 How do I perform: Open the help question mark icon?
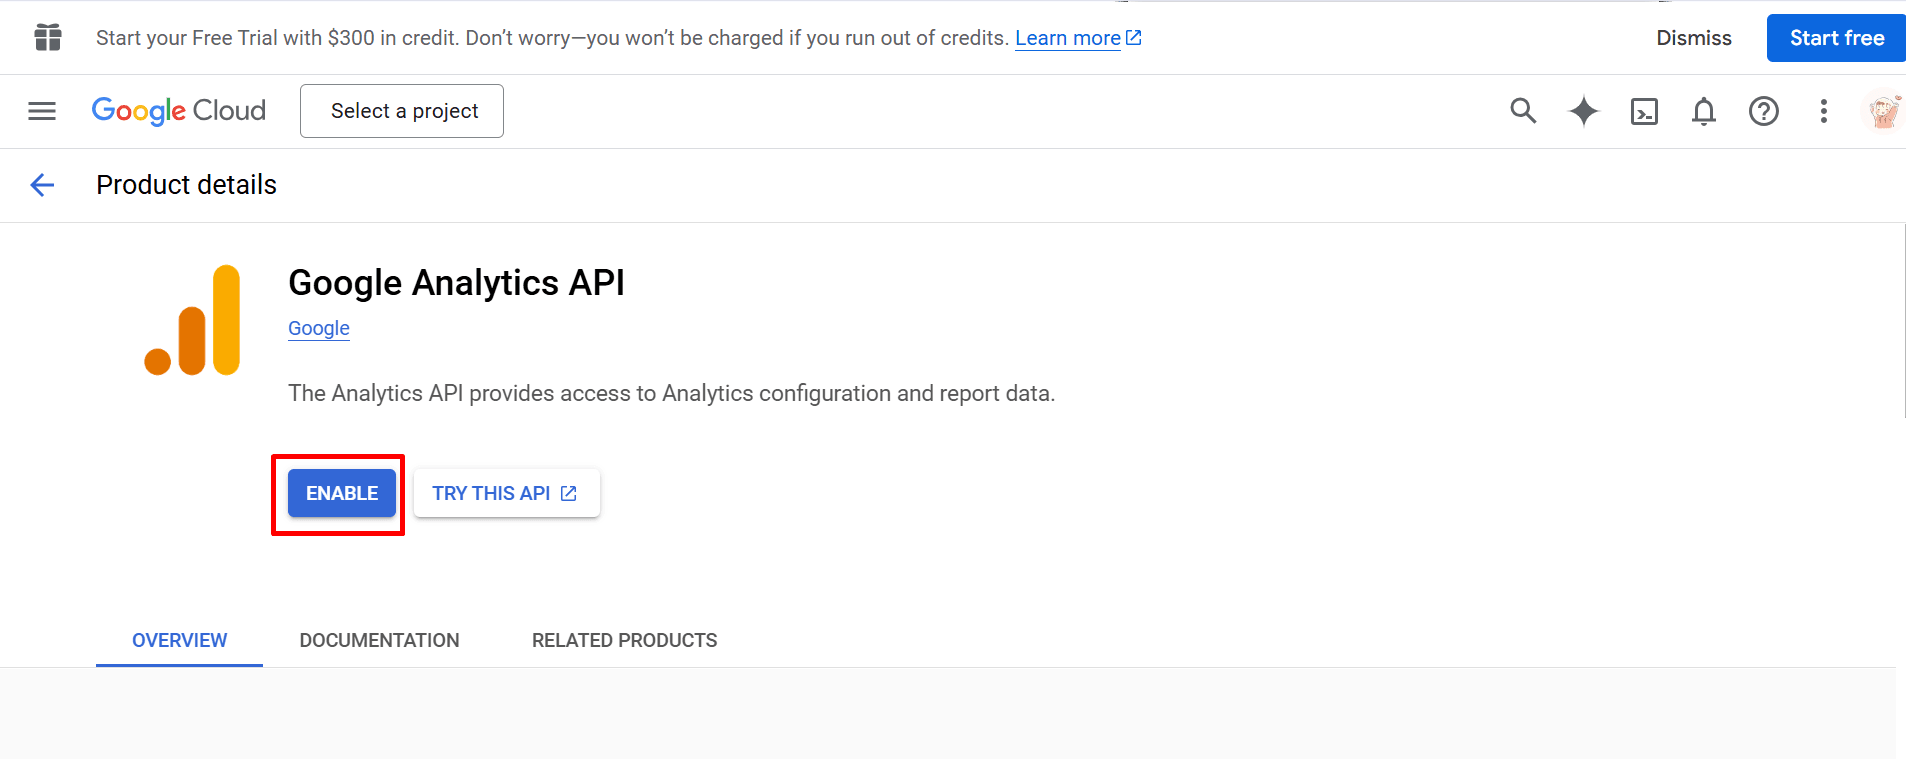coord(1764,111)
